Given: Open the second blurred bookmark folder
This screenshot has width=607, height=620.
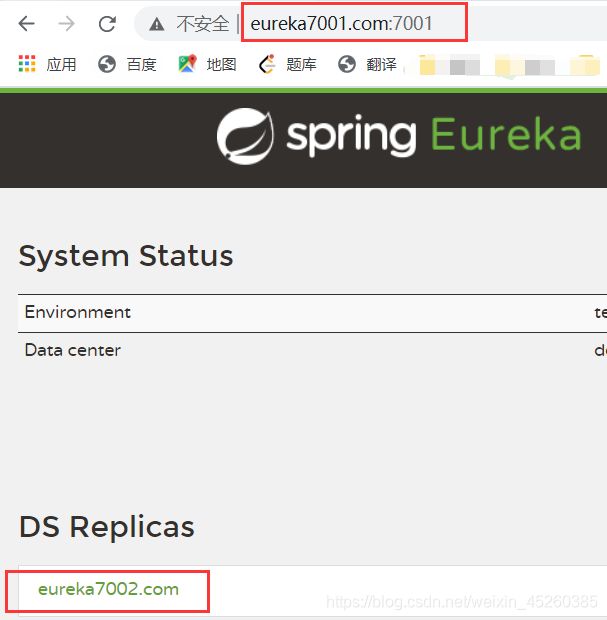Looking at the screenshot, I should (525, 66).
